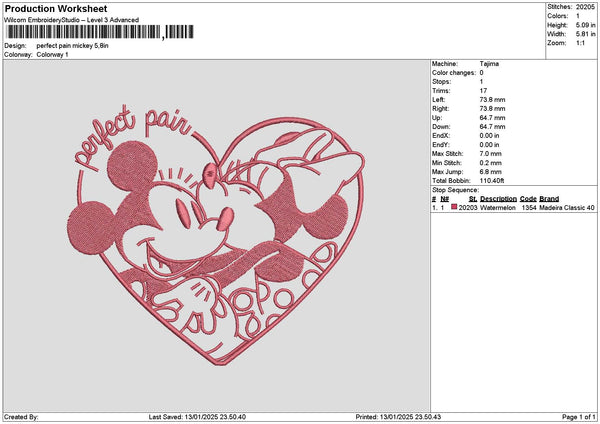Click the Mickey heart embroidery design preview
600x424 pixels.
pyautogui.click(x=216, y=235)
